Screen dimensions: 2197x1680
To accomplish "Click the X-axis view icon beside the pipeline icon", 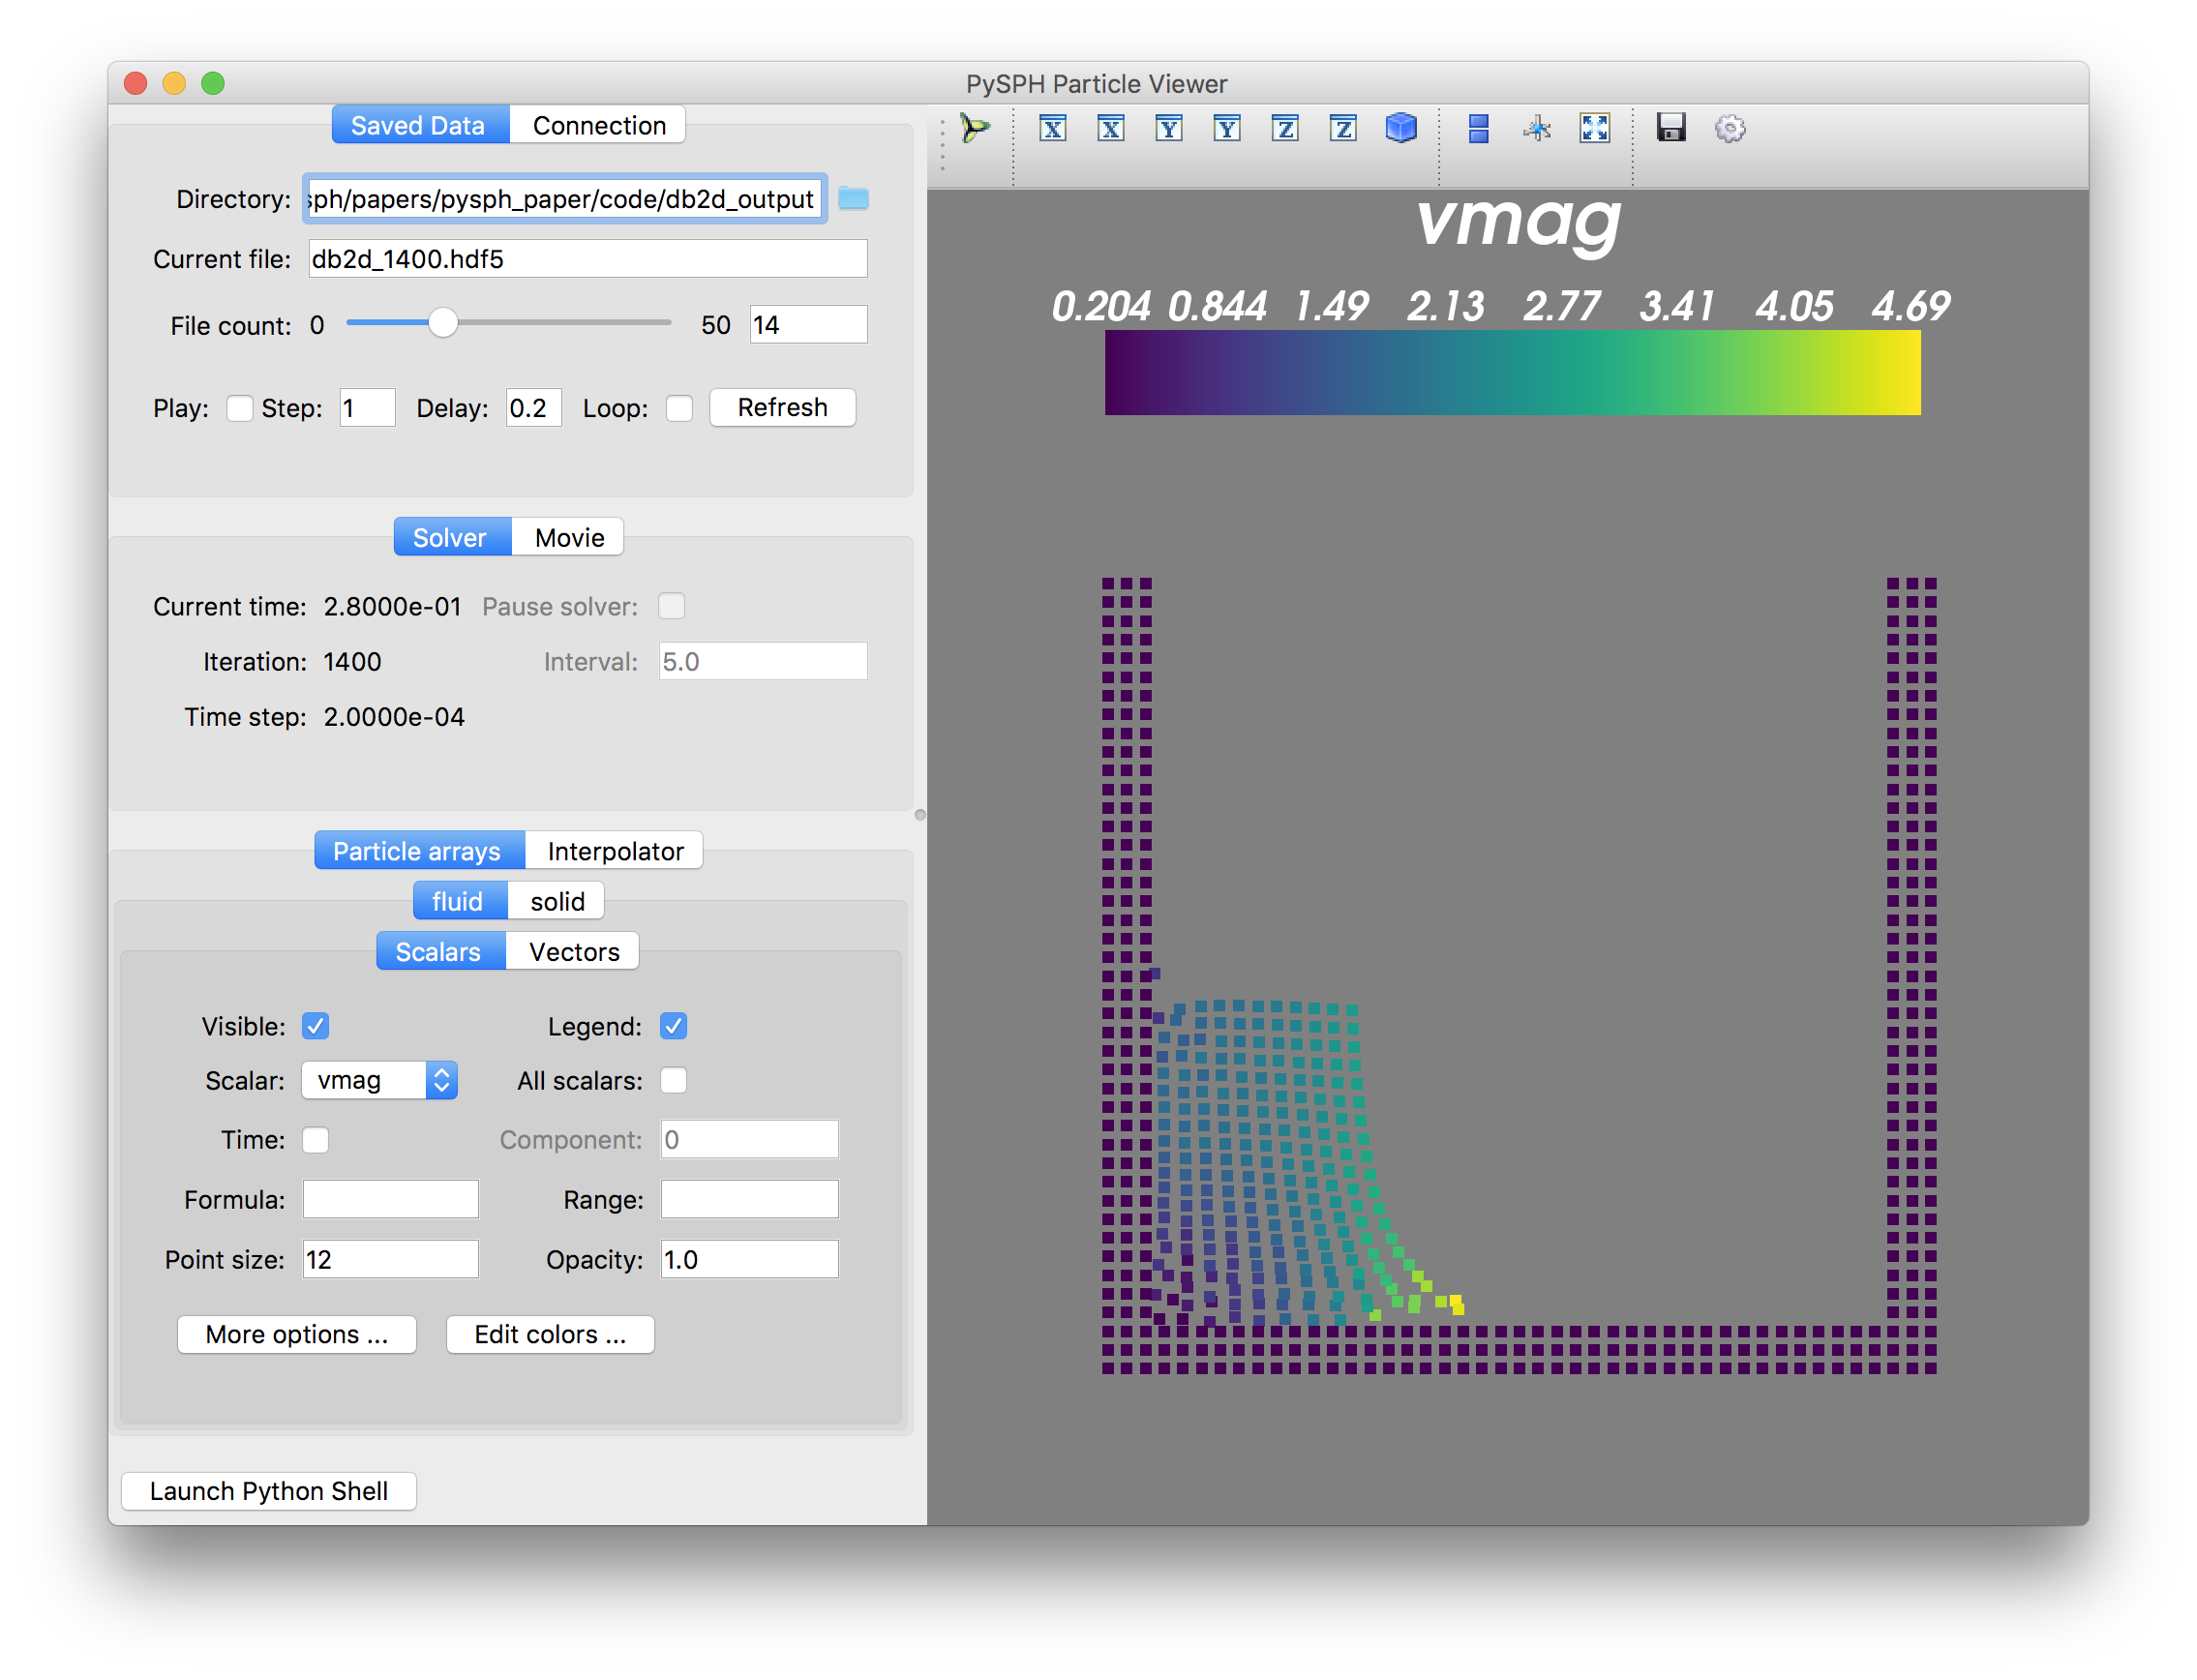I will tap(1052, 128).
